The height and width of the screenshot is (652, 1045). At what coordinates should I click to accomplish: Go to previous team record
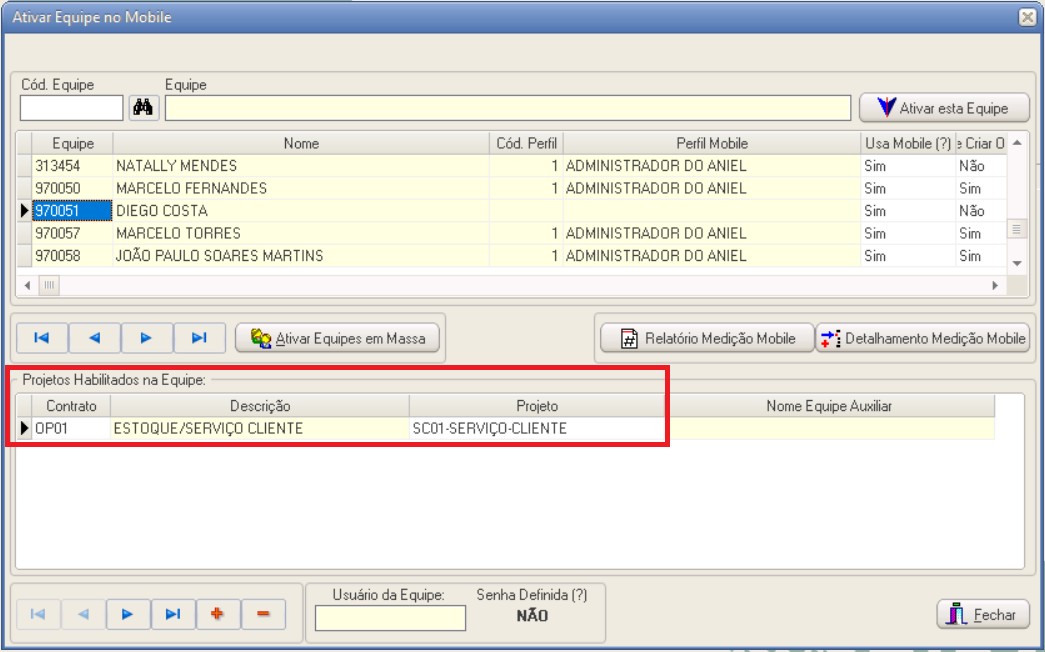(x=94, y=338)
